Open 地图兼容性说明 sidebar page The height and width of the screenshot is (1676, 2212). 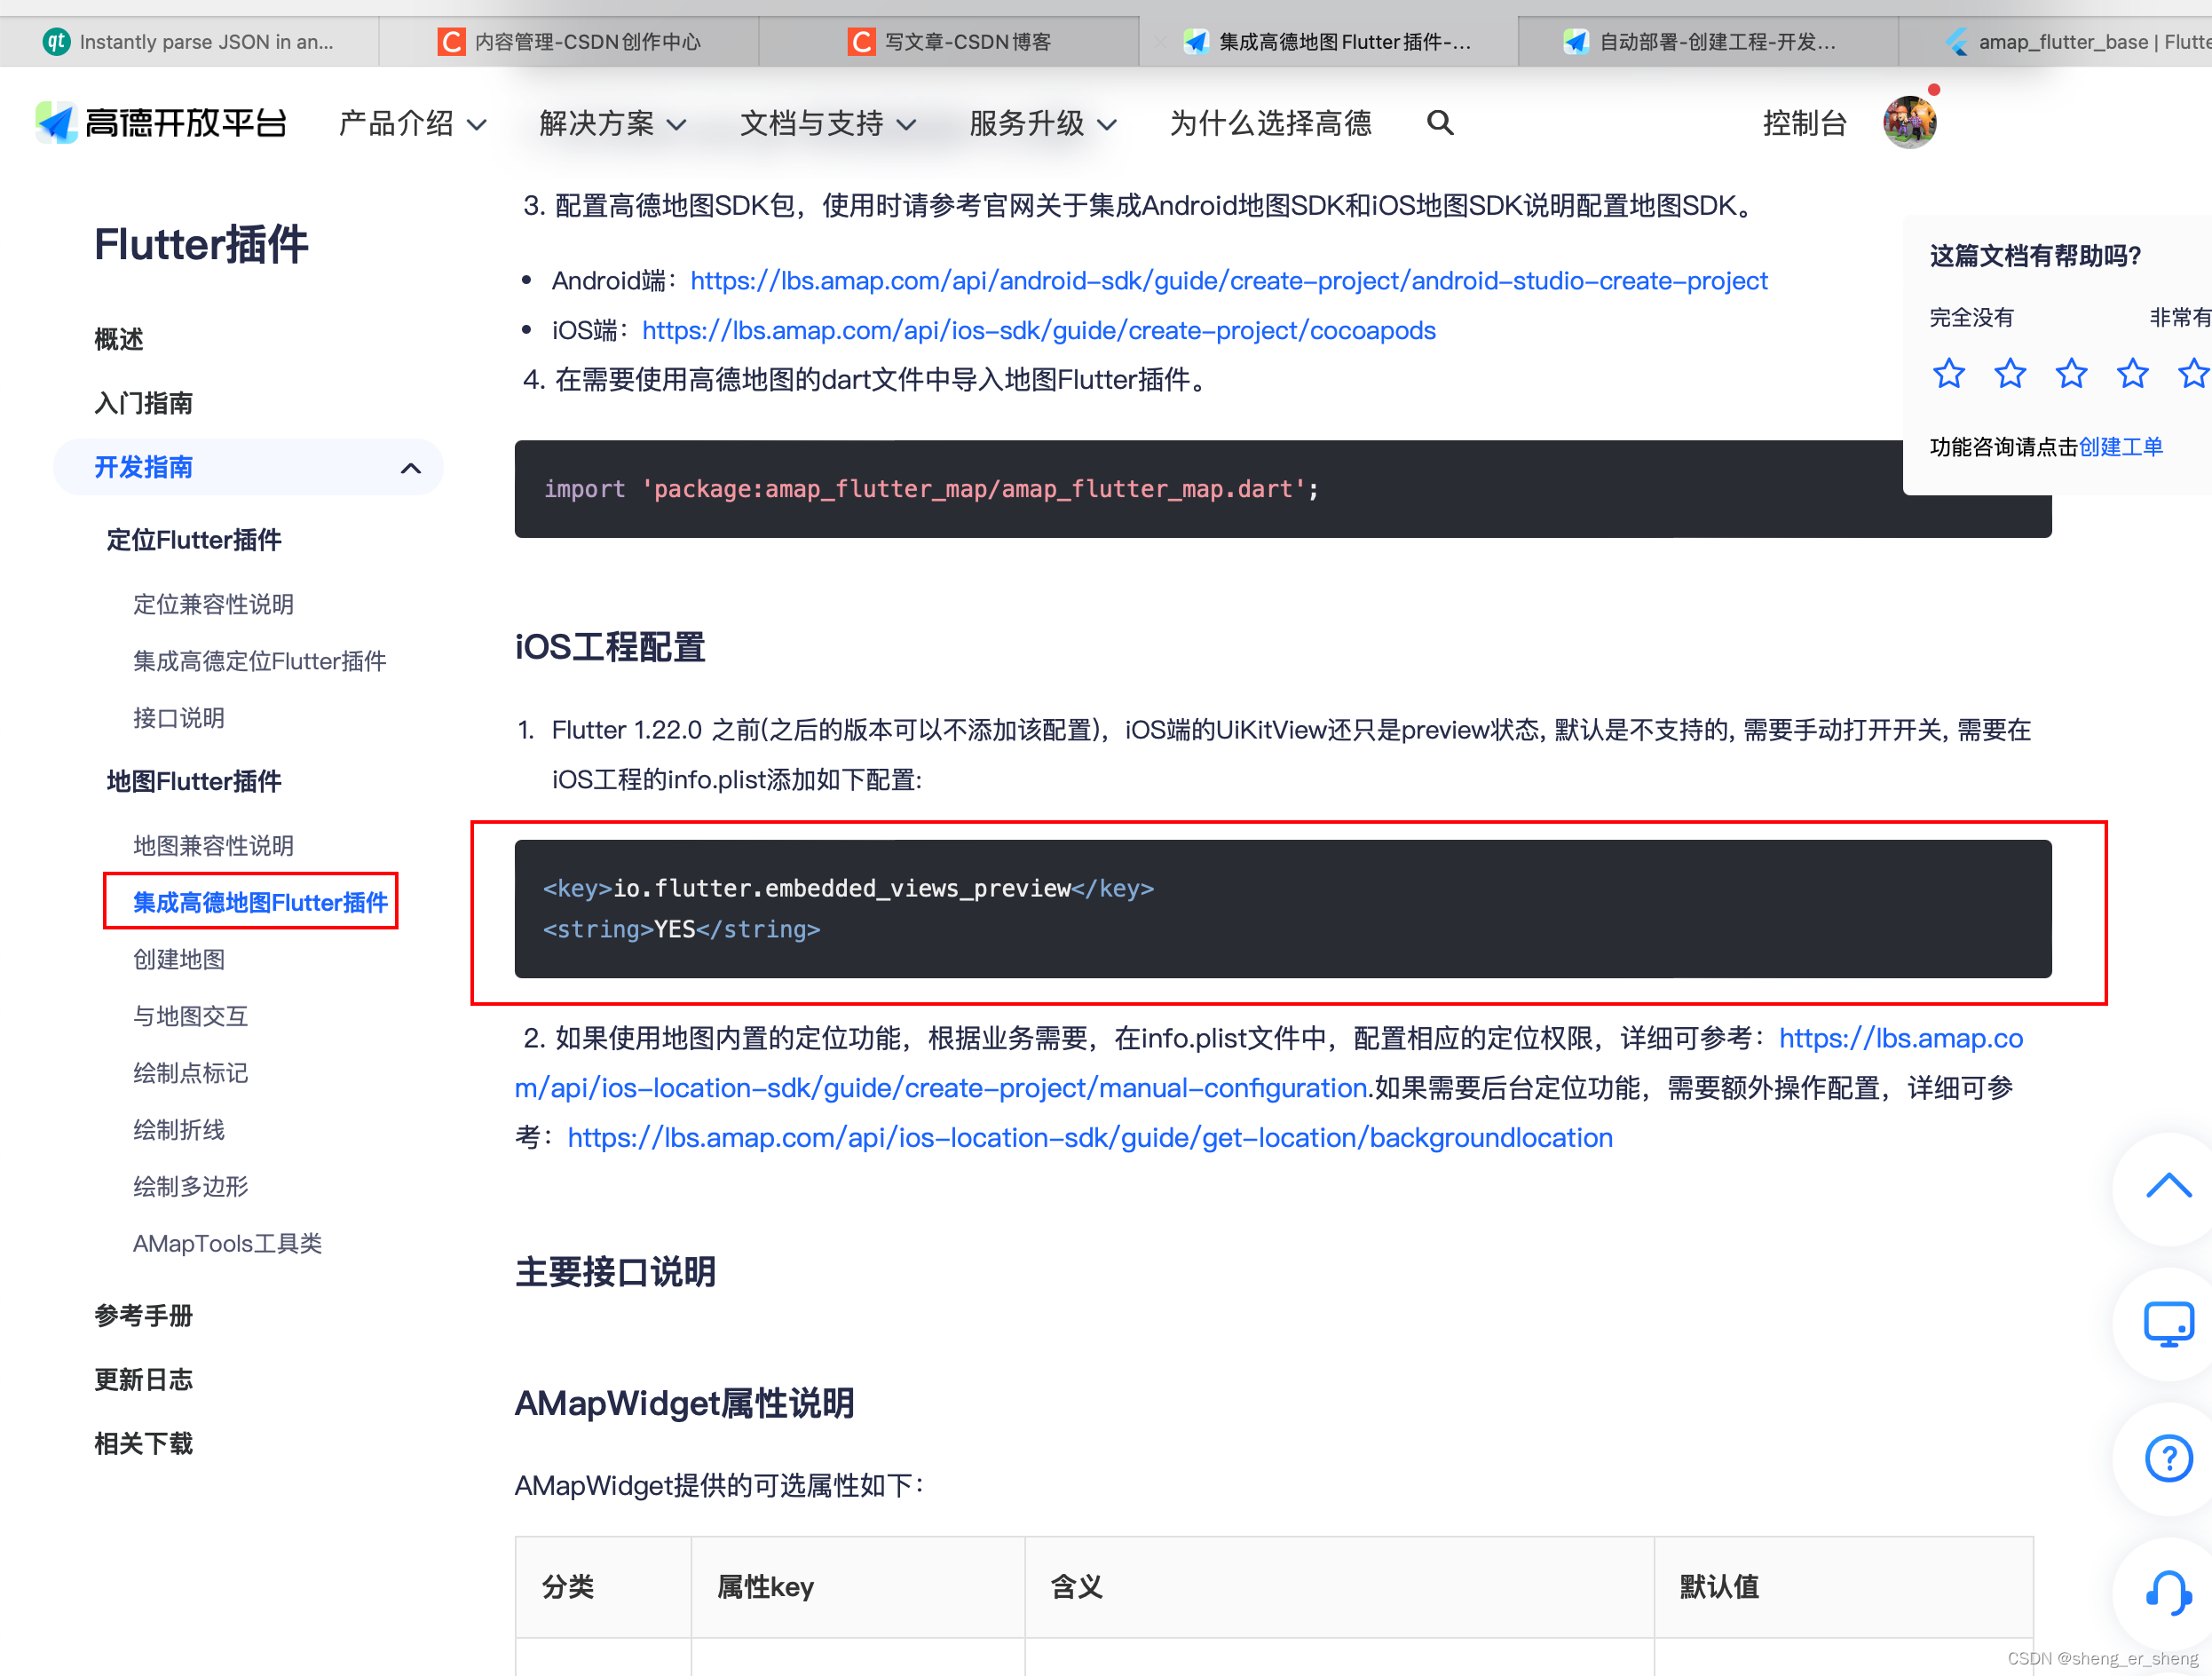(x=213, y=846)
